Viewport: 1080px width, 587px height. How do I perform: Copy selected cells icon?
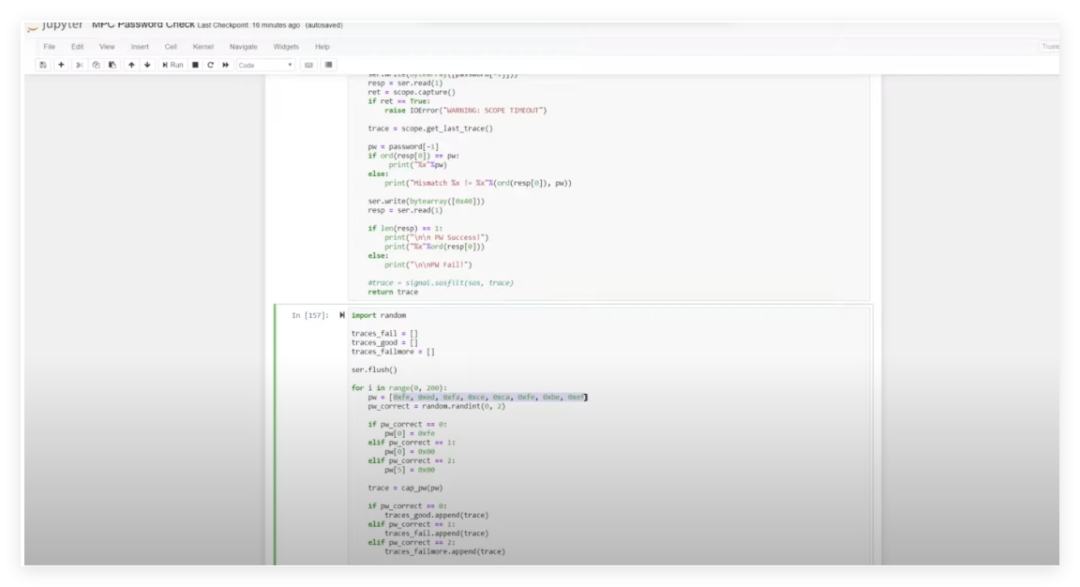(x=96, y=65)
